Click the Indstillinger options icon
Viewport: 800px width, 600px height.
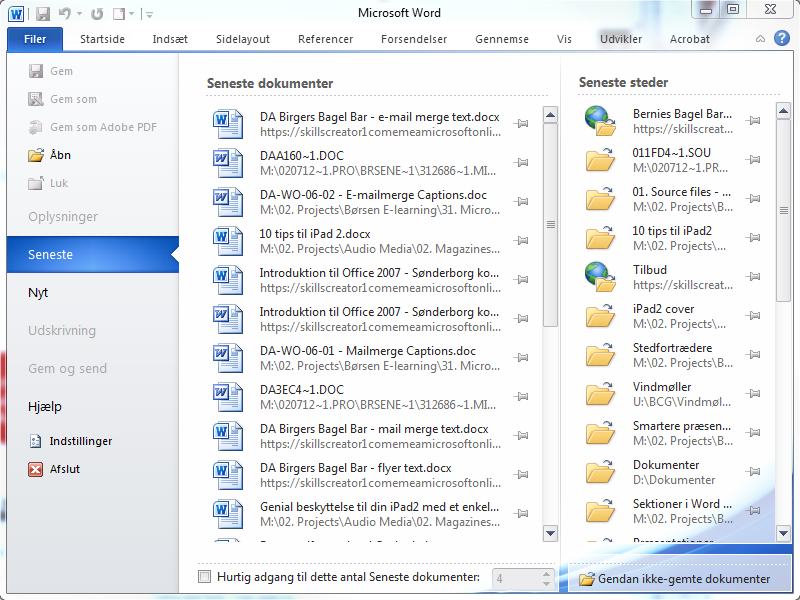point(36,441)
